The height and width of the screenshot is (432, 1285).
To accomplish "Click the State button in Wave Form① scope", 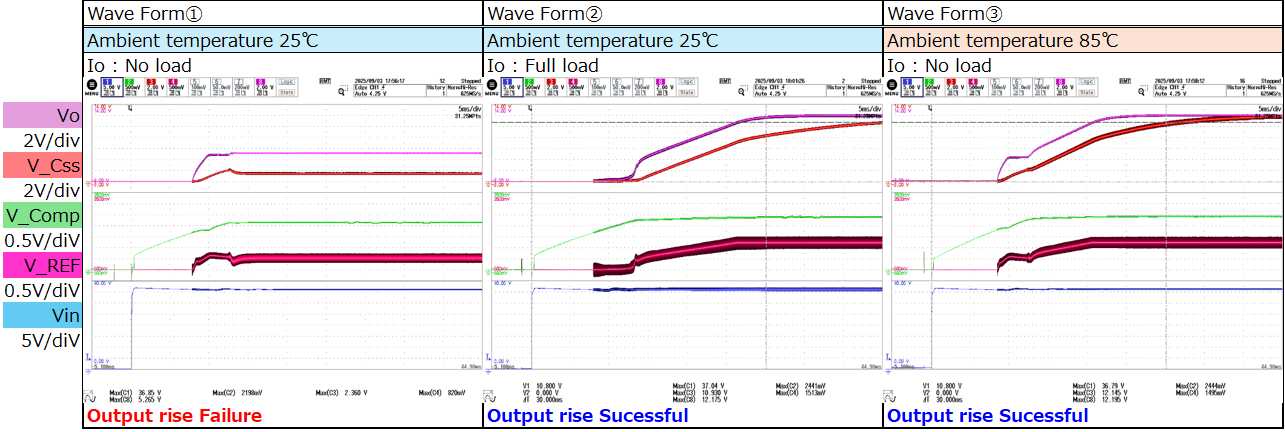I will [287, 93].
